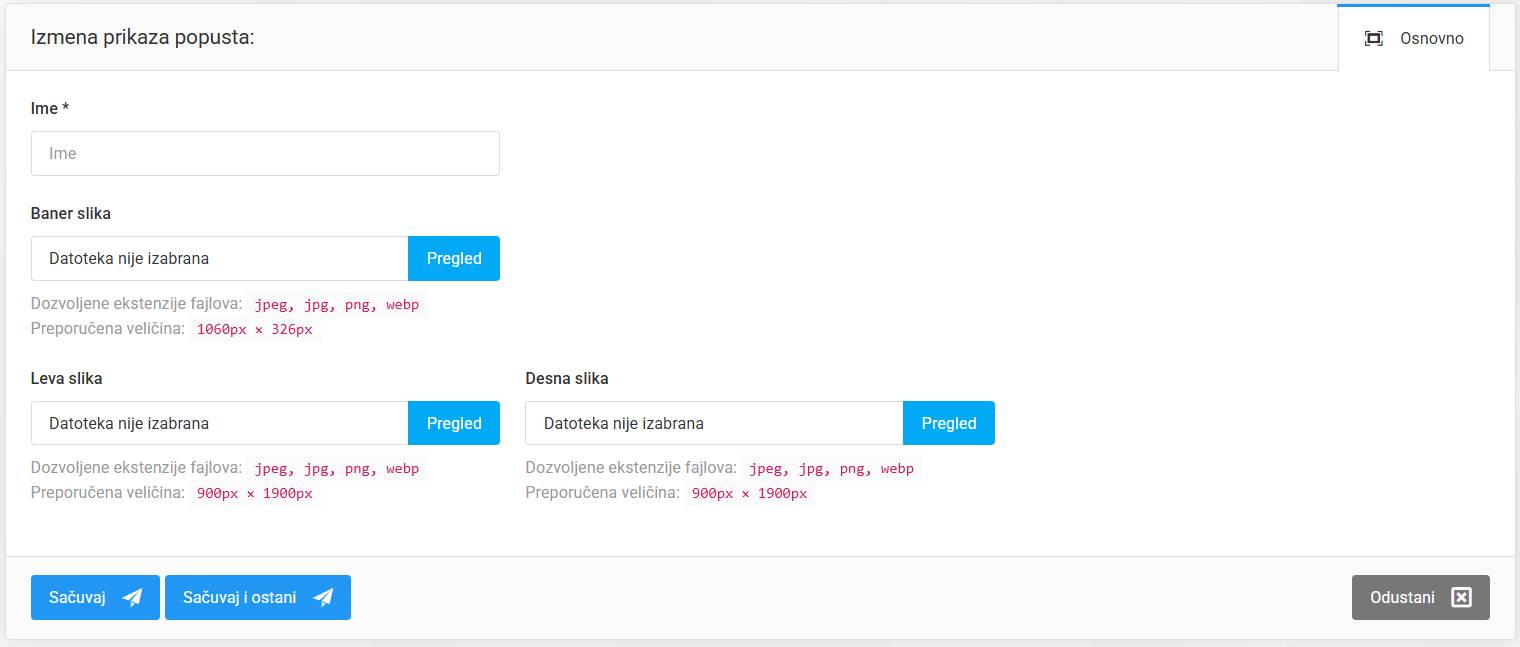This screenshot has width=1520, height=647.
Task: Click the paper plane icon on Sačuvaj
Action: pyautogui.click(x=132, y=598)
